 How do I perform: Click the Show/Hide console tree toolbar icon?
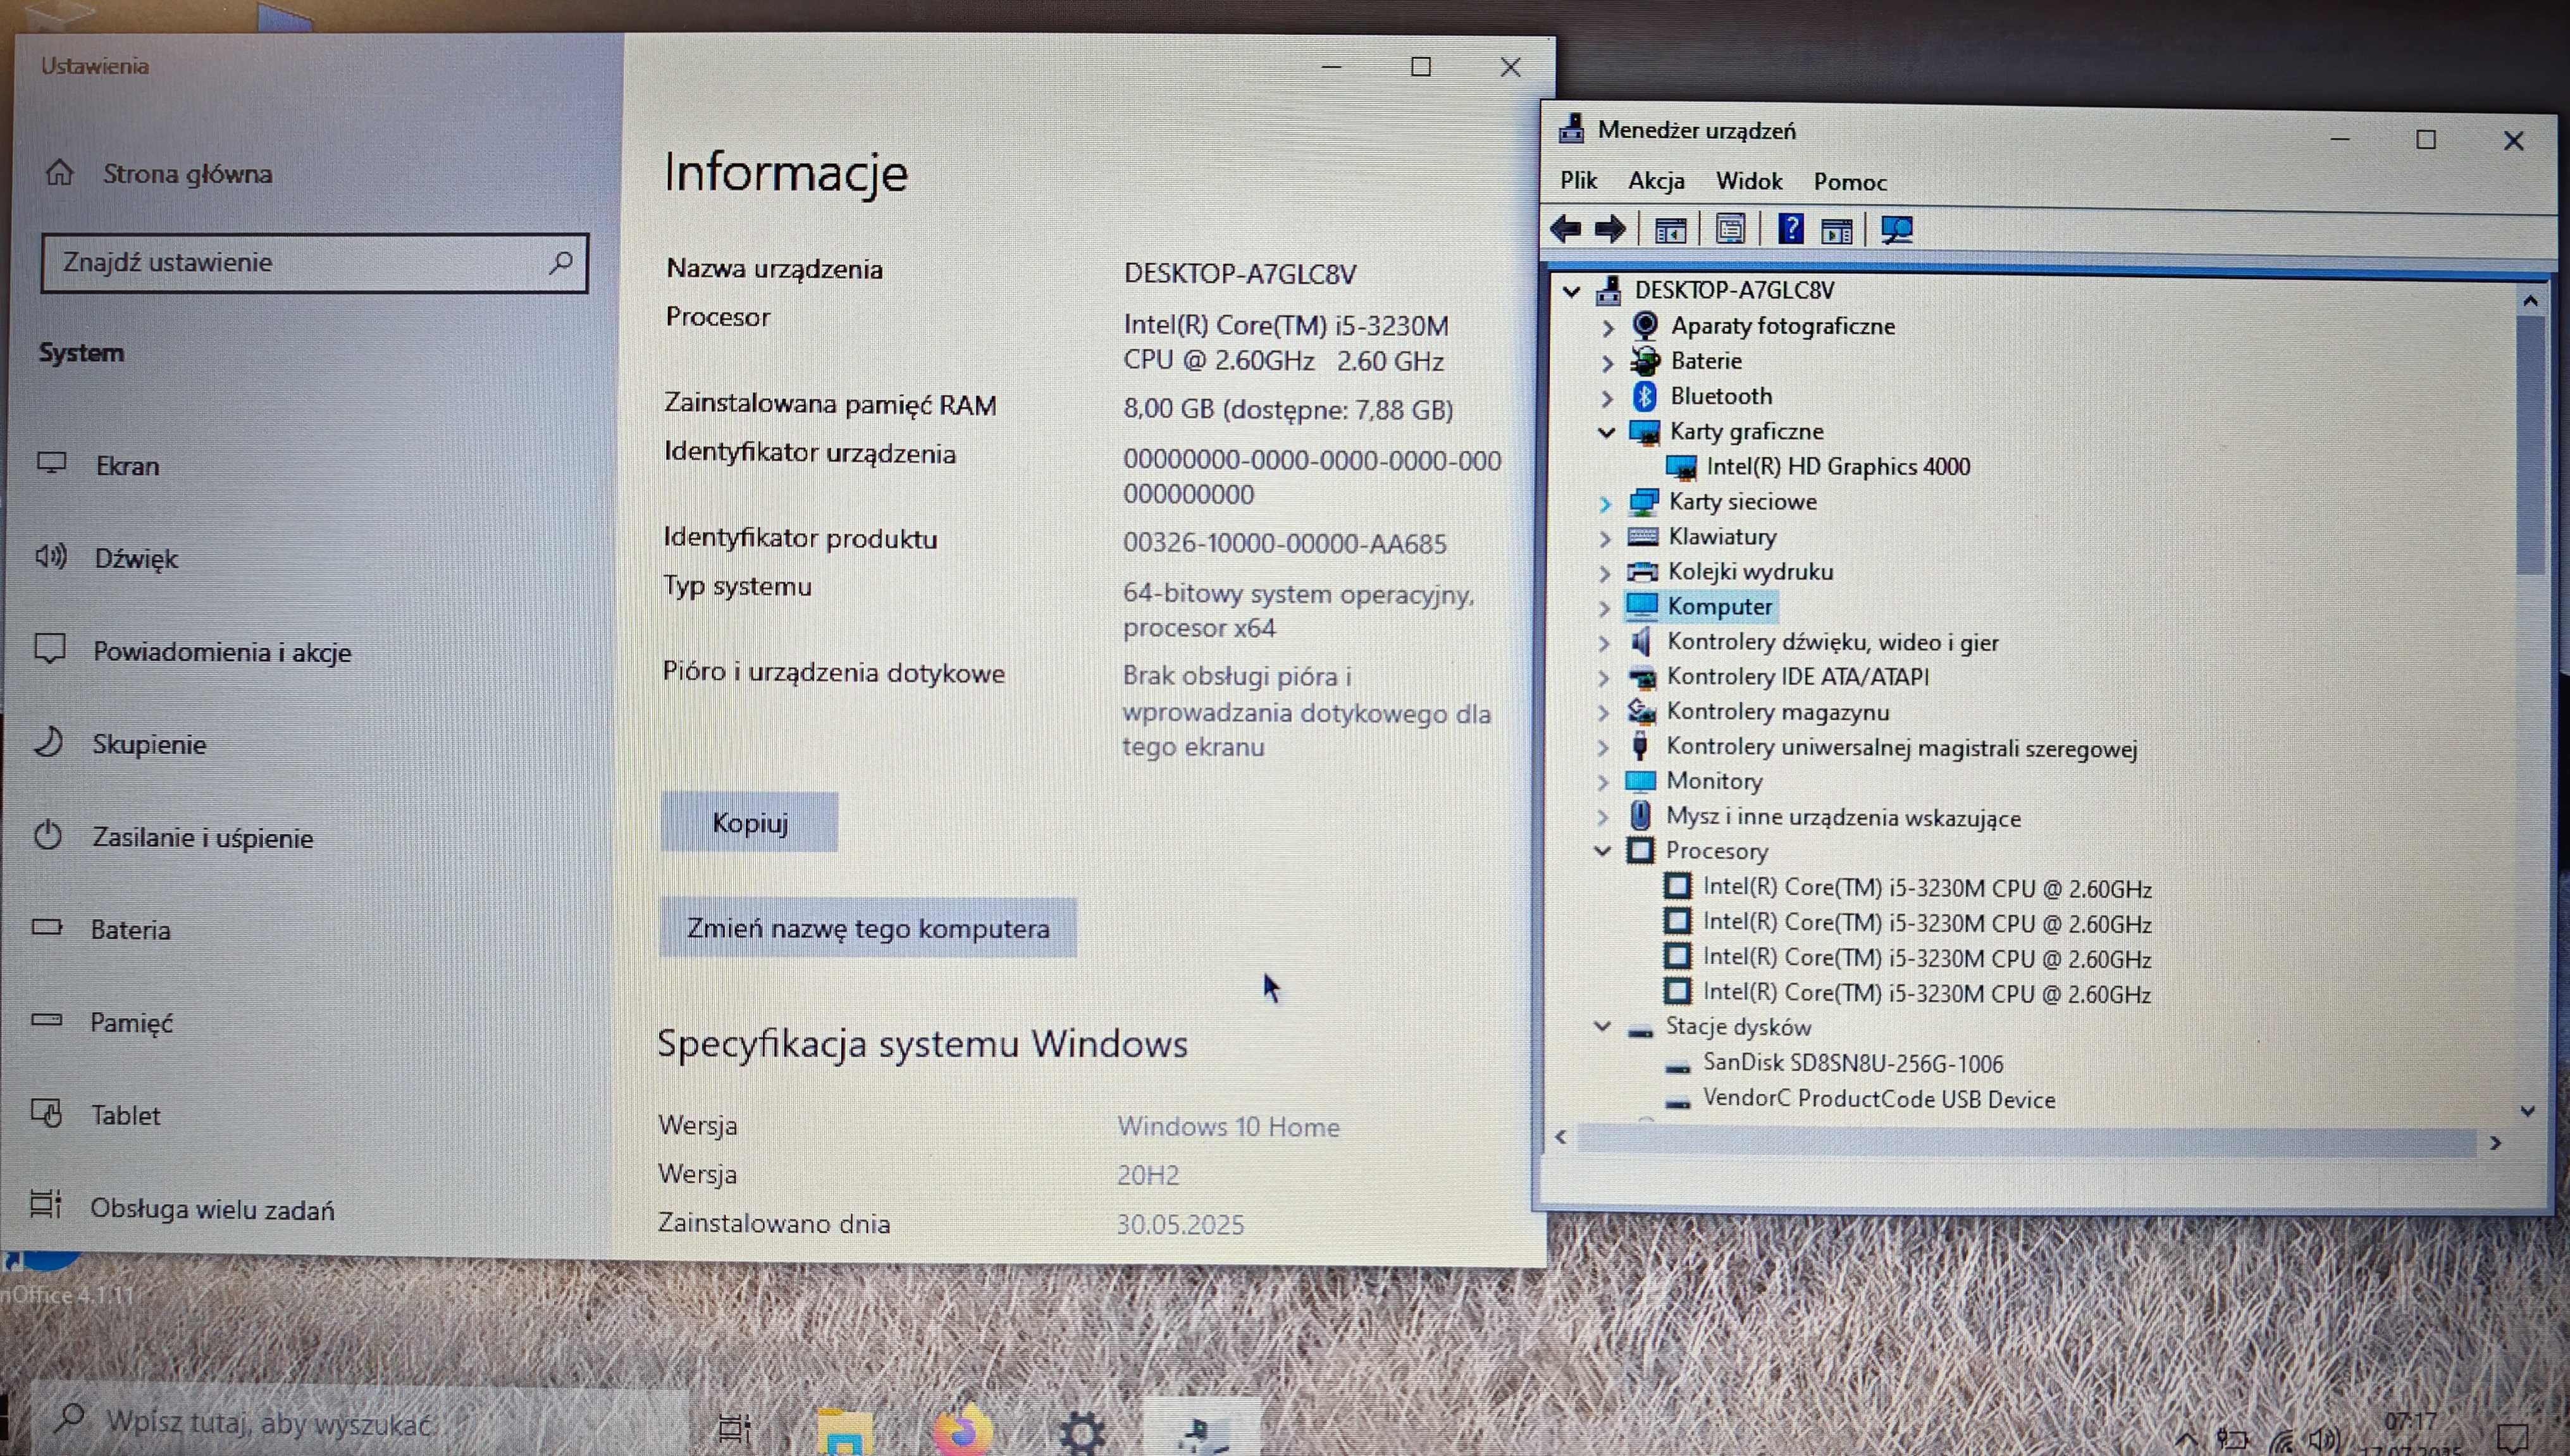(1670, 231)
